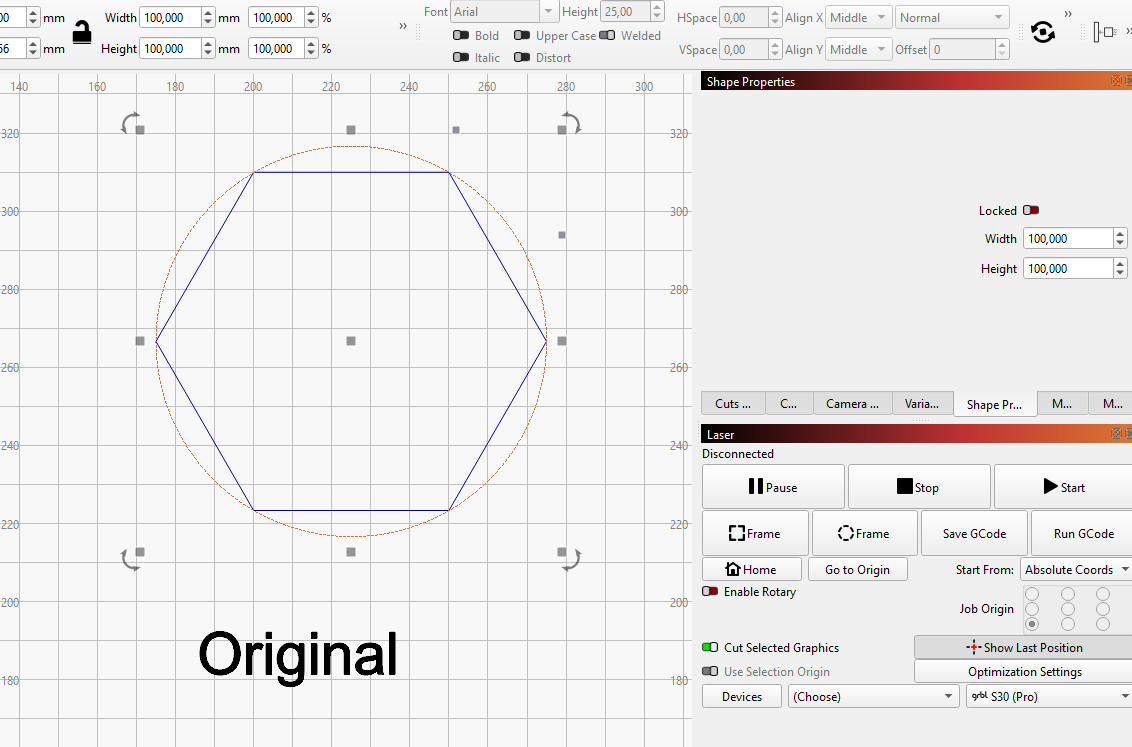The width and height of the screenshot is (1132, 747).
Task: Disable Cut Selected Graphics
Action: [711, 647]
